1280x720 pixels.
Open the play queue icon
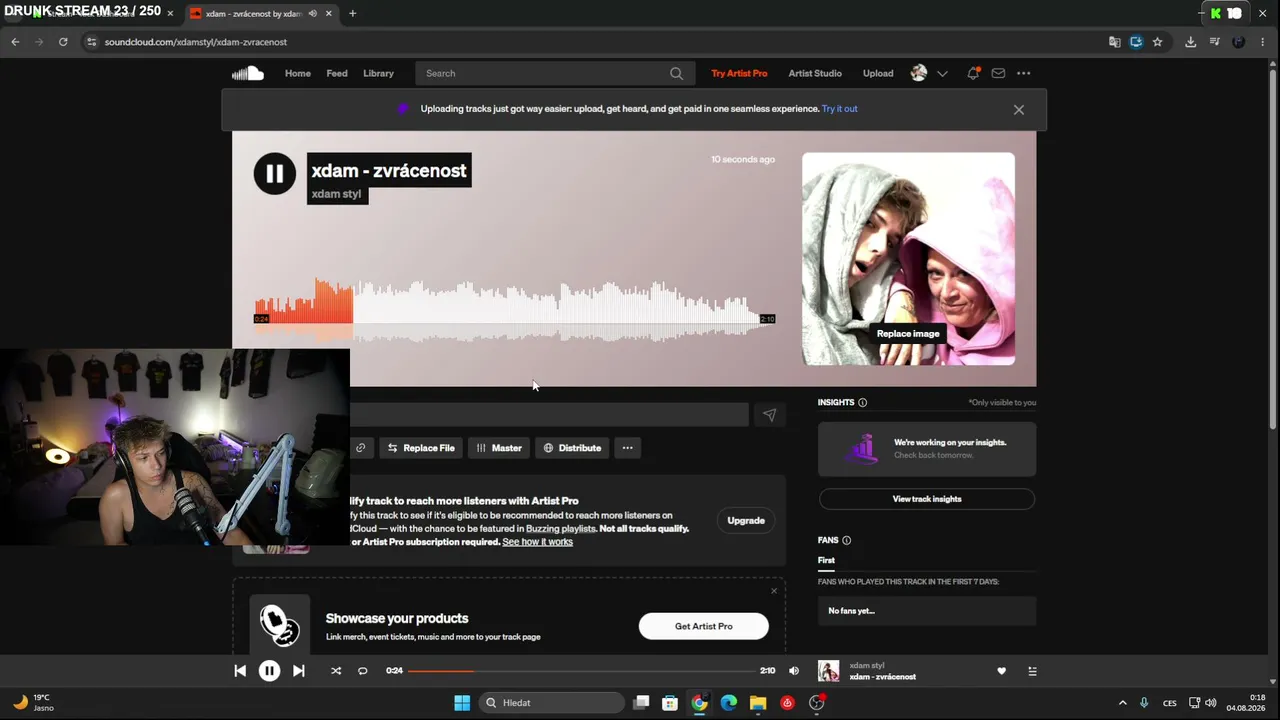(1032, 671)
